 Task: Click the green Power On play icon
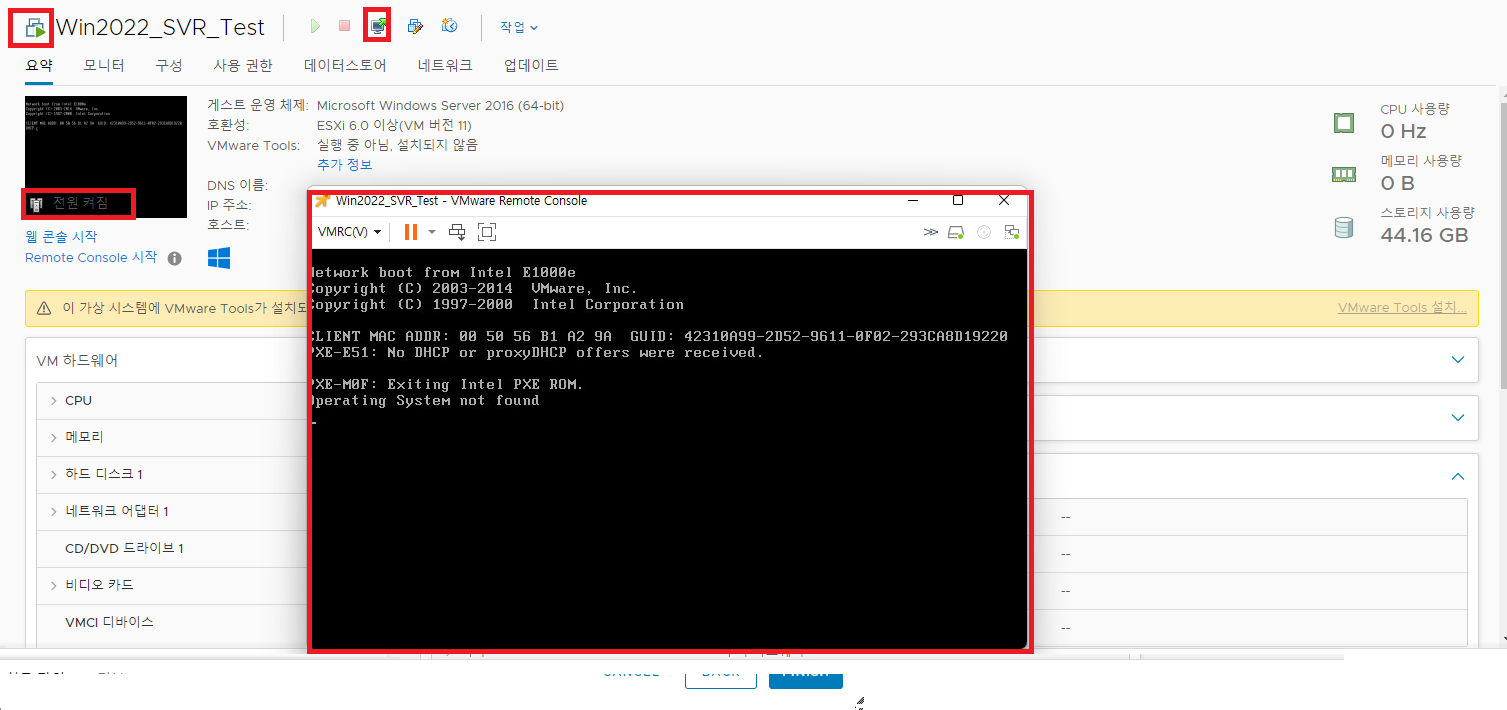pyautogui.click(x=315, y=26)
